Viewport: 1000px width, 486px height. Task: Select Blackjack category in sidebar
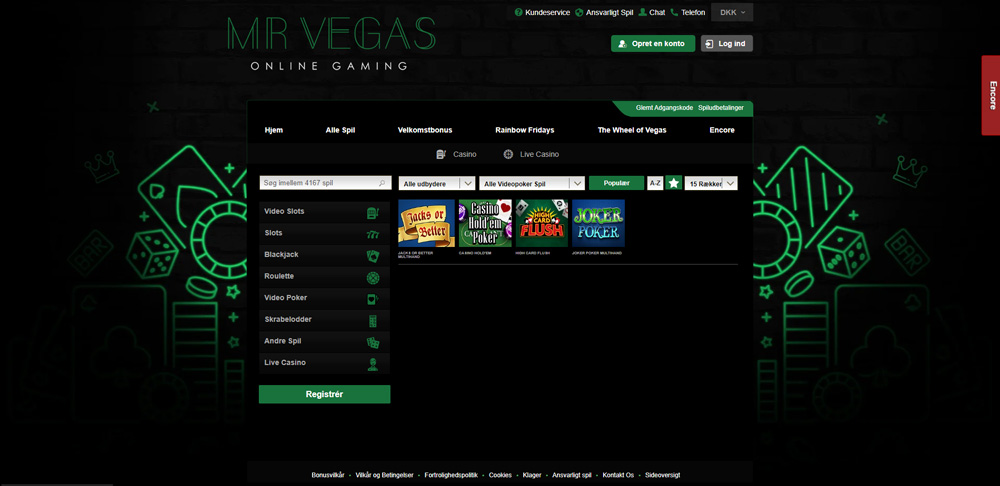click(325, 256)
